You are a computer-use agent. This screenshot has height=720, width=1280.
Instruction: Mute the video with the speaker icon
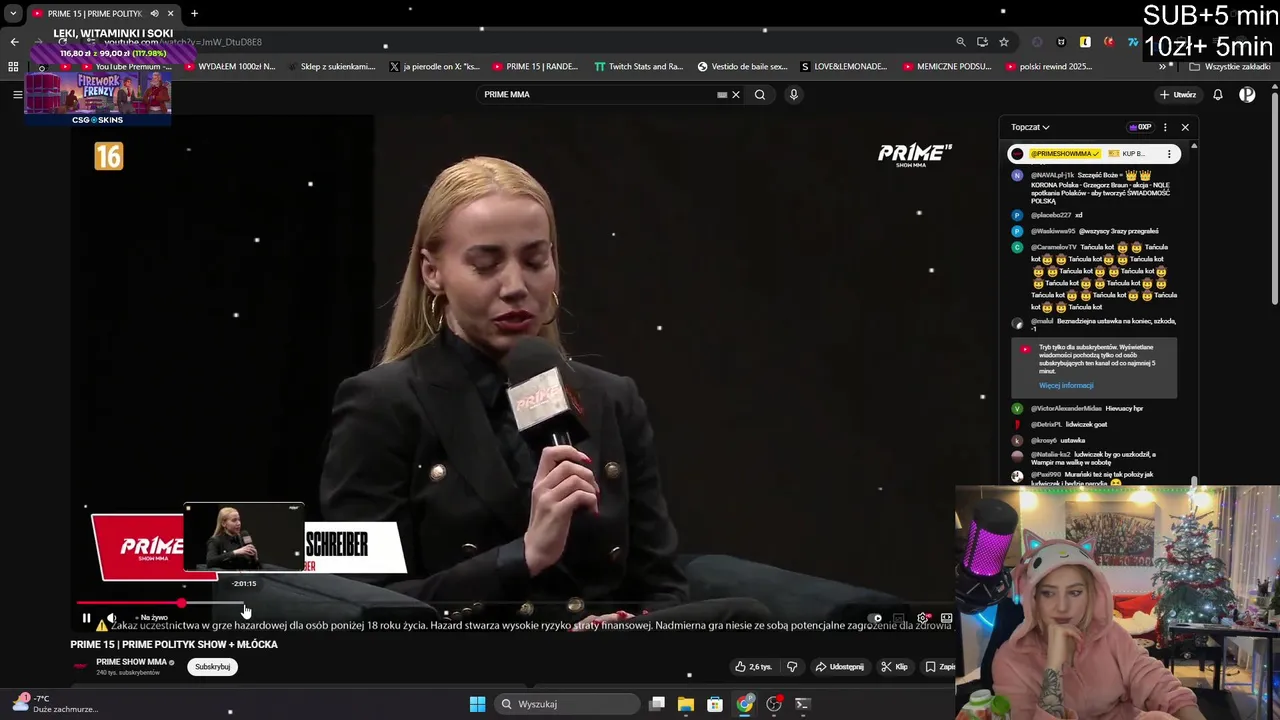point(112,618)
